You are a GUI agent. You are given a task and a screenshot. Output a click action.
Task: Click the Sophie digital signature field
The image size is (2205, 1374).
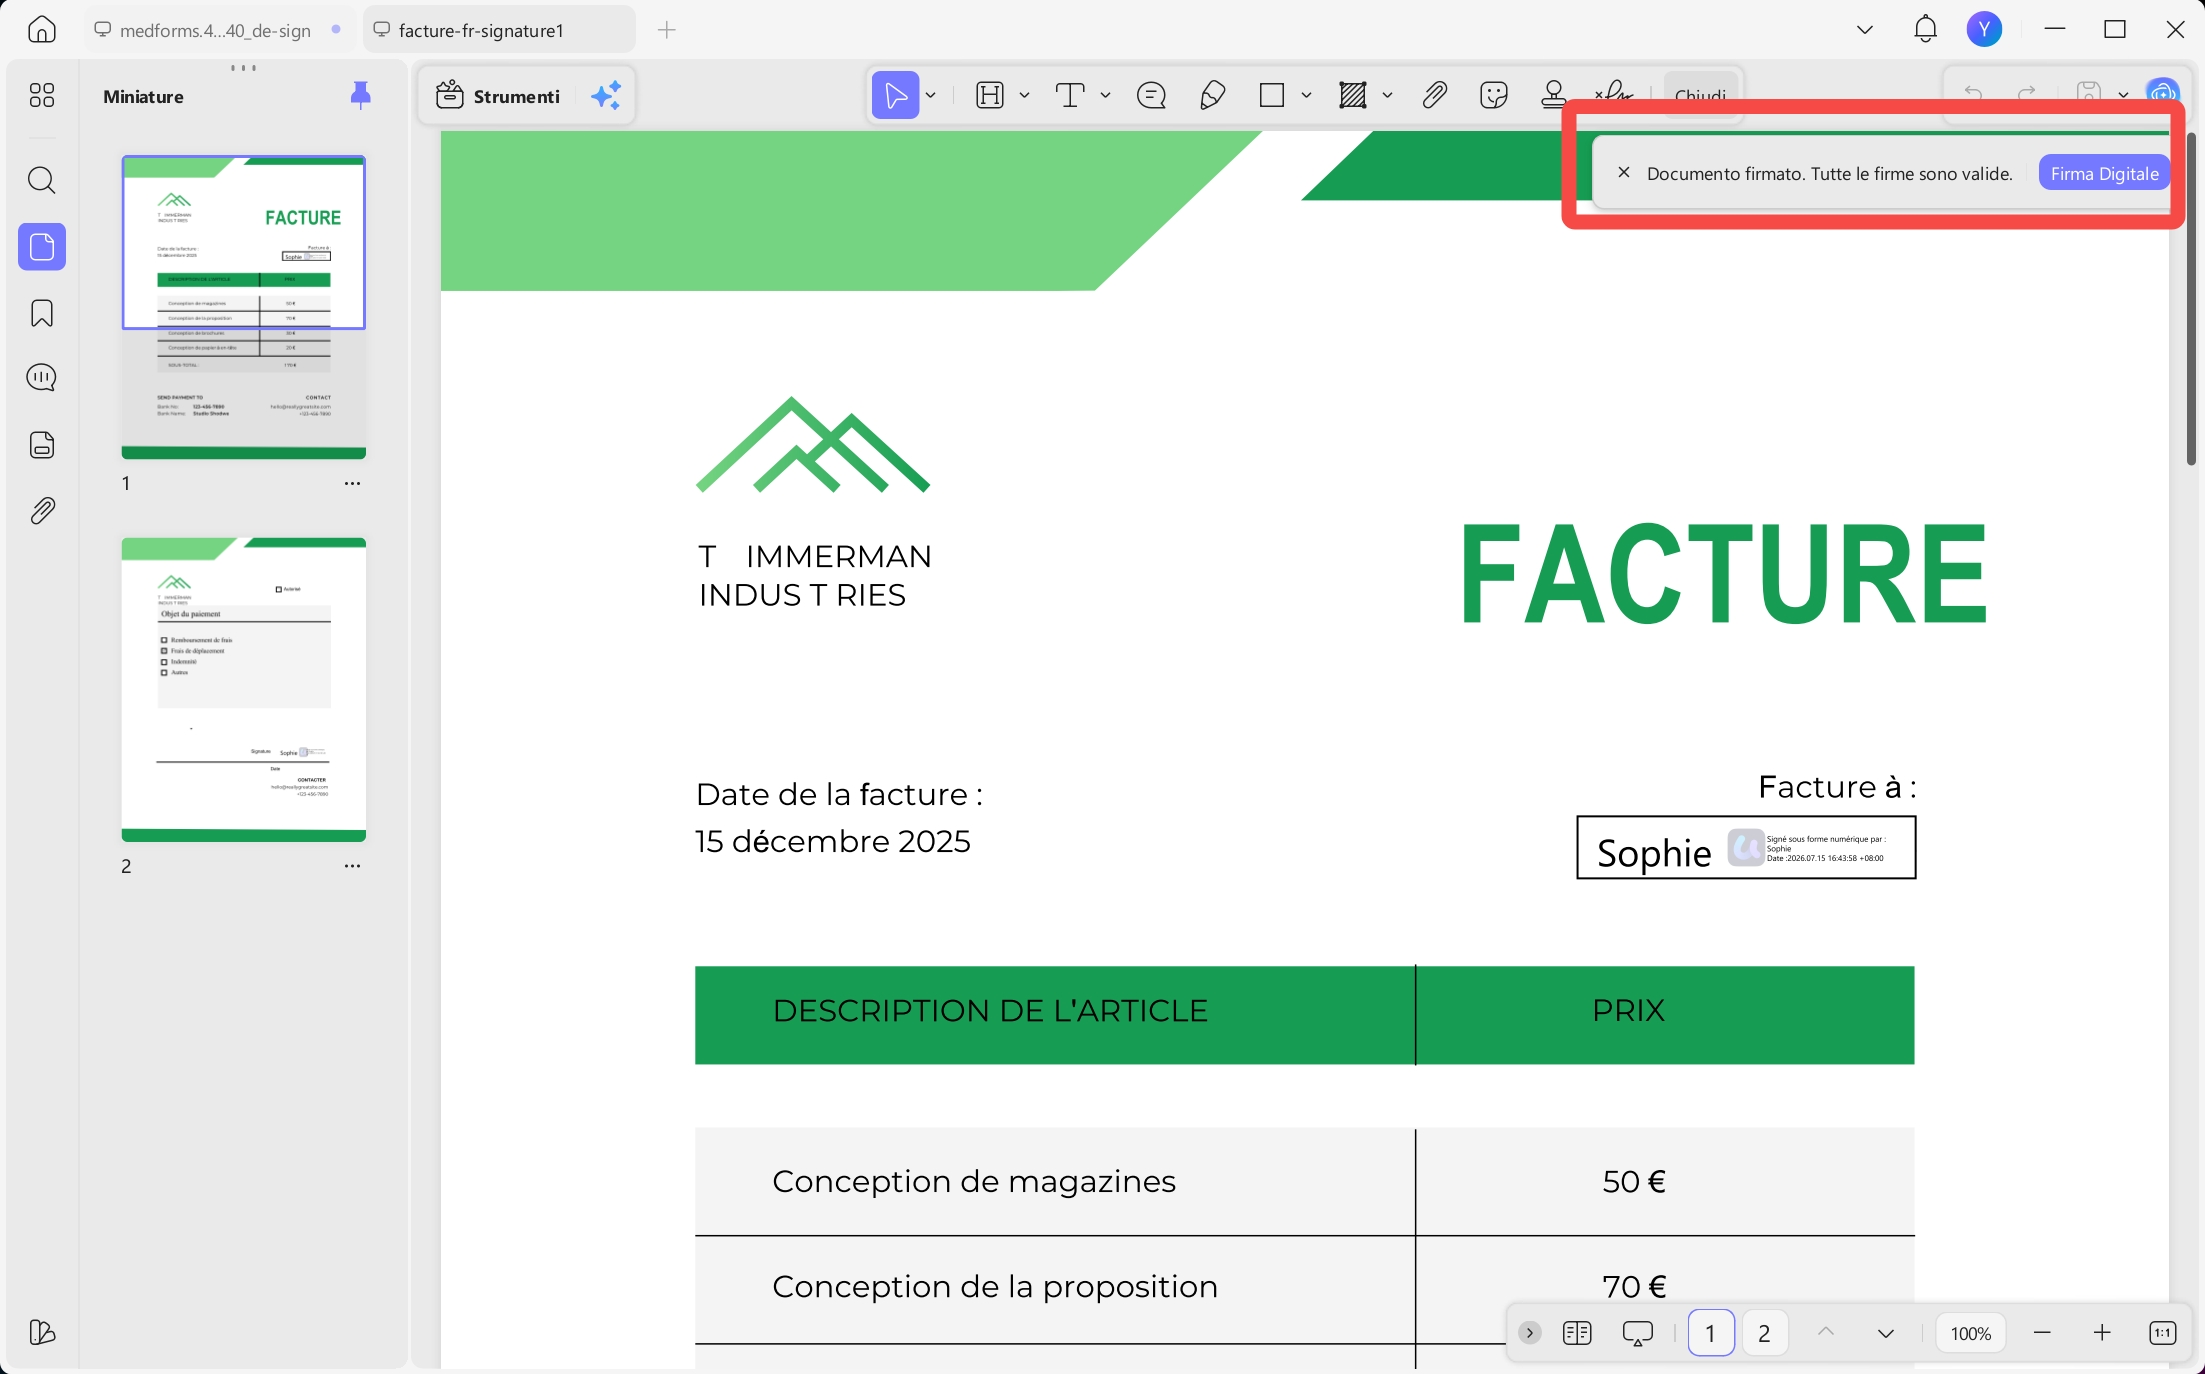[x=1746, y=848]
